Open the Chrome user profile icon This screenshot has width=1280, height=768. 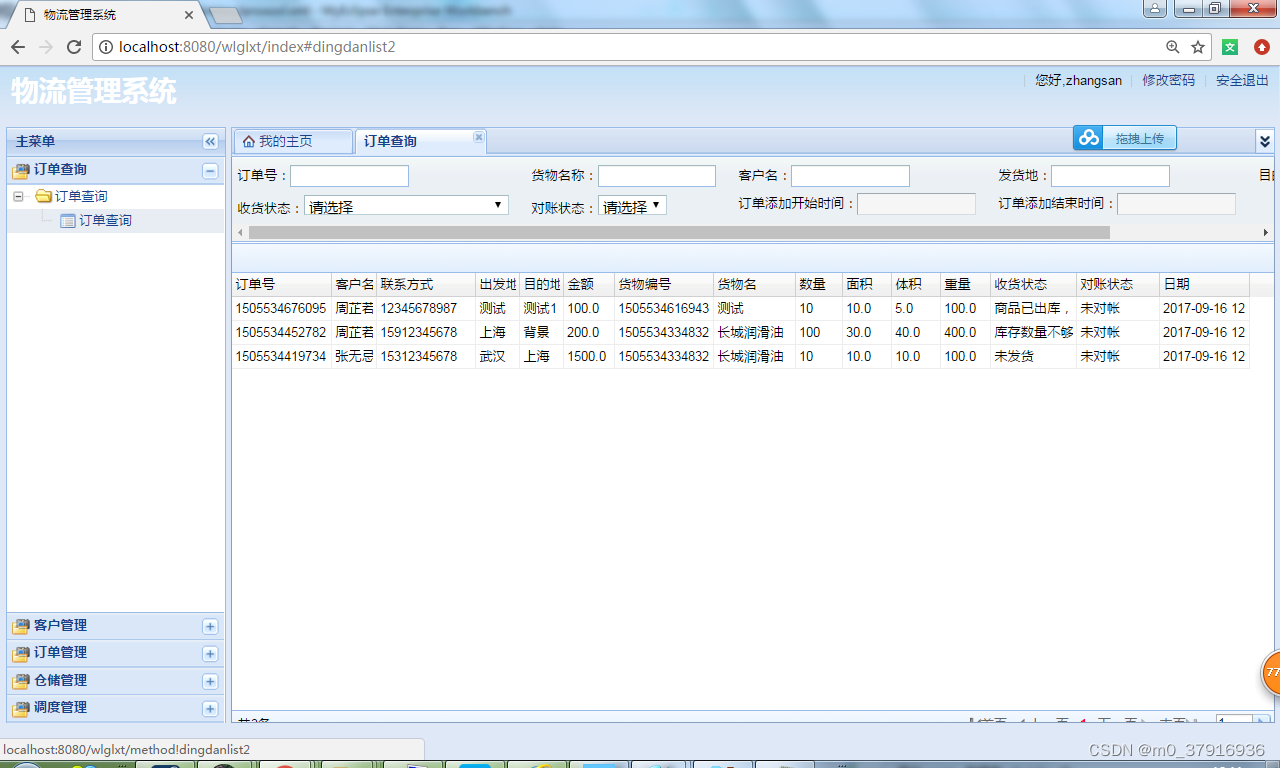coord(1155,9)
